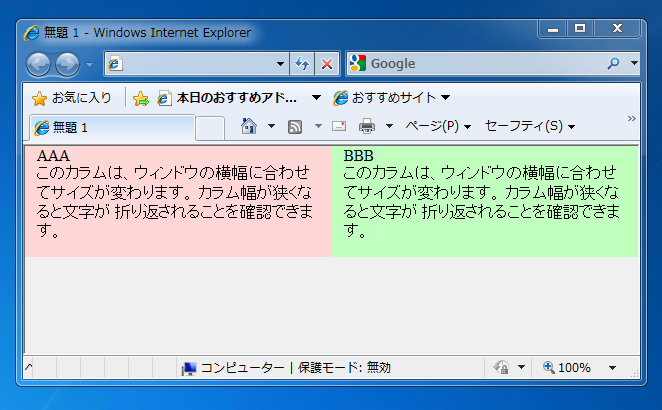The image size is (662, 410).
Task: Click Add to Favorites Bar star icon
Action: point(141,99)
